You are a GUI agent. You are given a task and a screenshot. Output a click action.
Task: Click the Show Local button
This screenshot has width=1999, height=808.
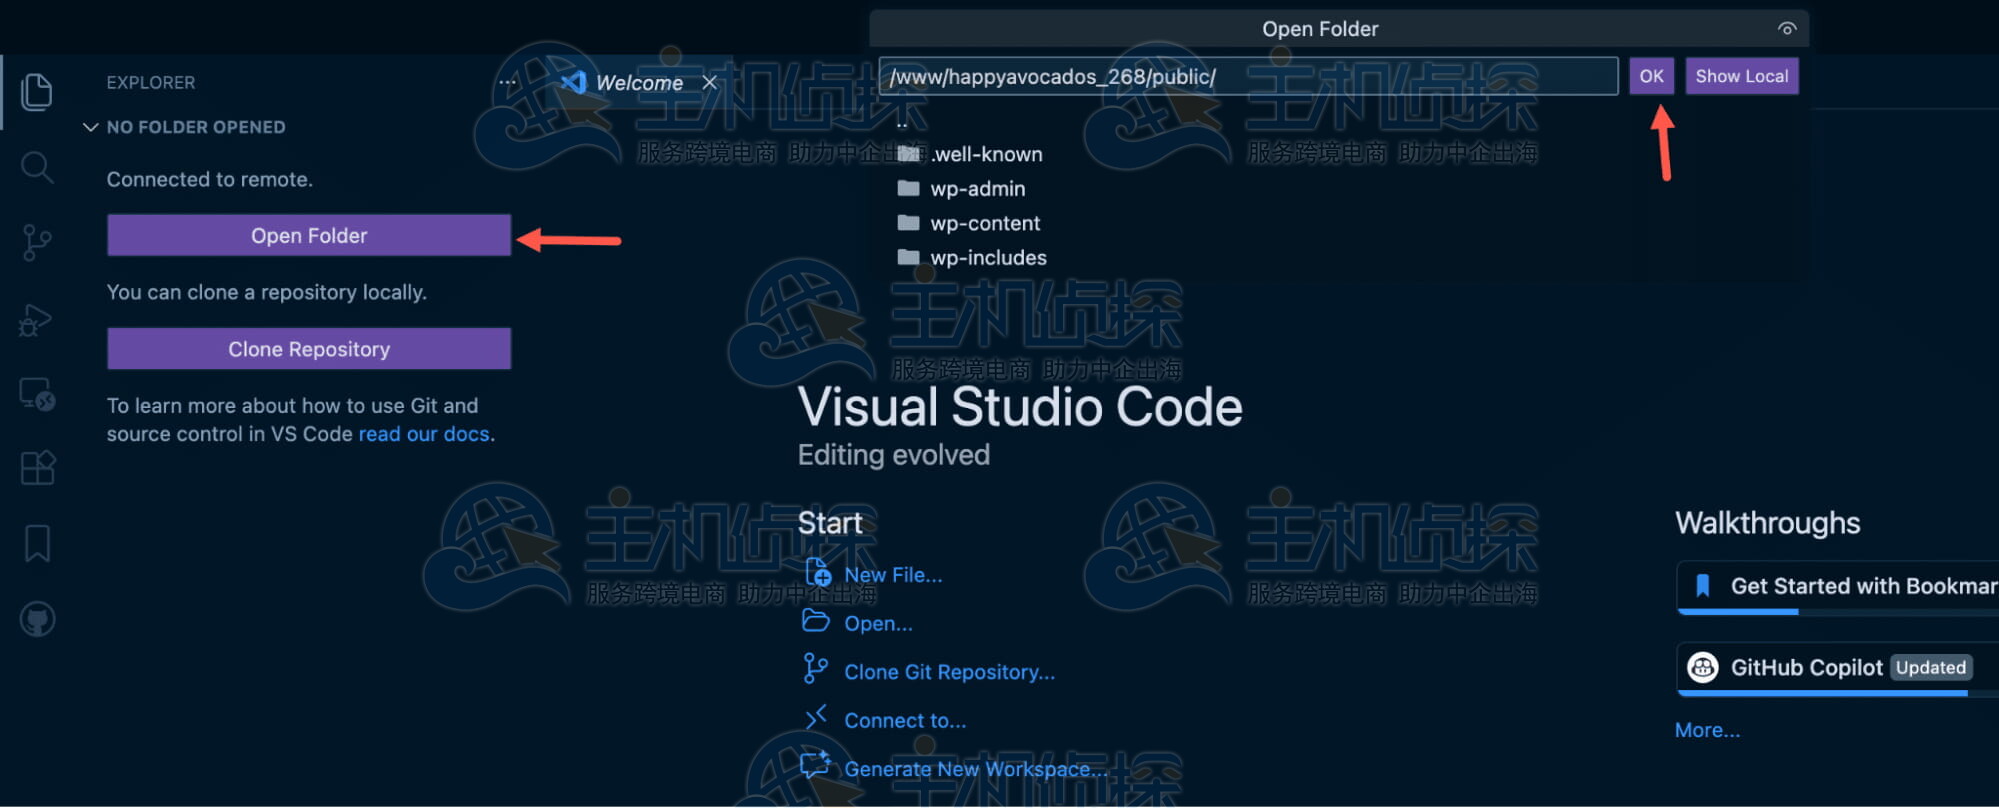[1741, 76]
